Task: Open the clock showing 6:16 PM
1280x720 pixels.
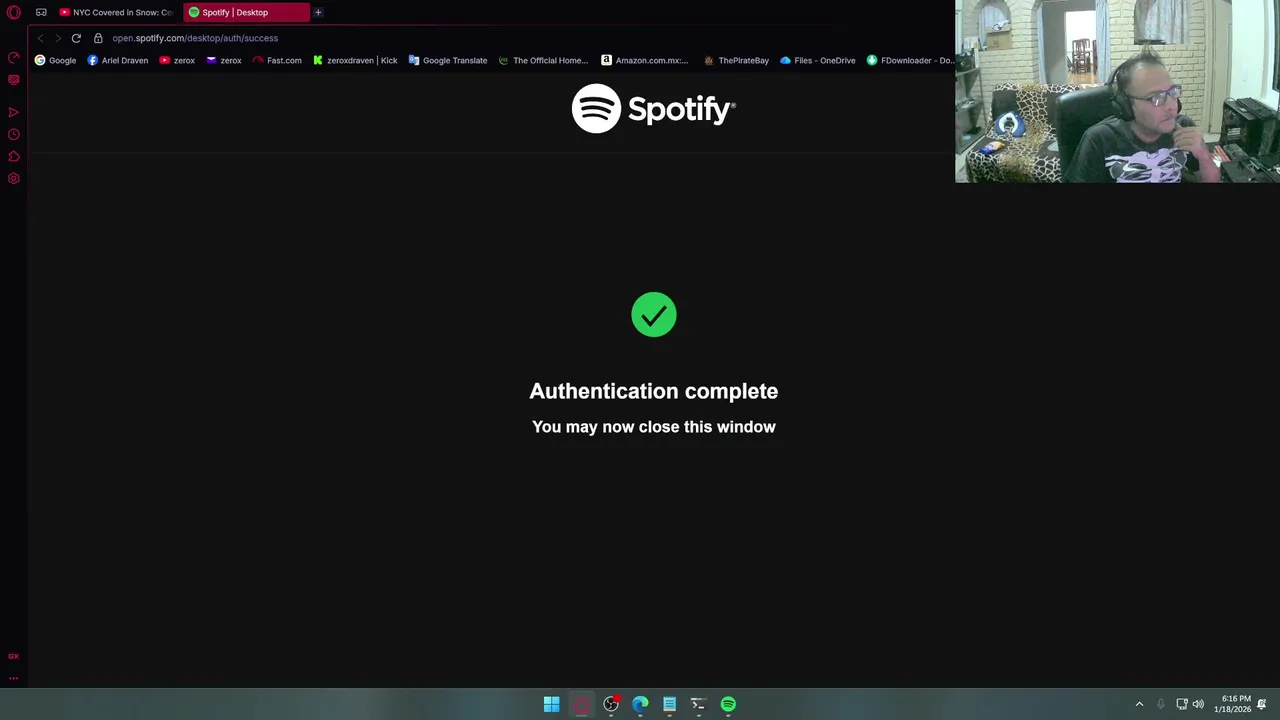Action: coord(1232,704)
